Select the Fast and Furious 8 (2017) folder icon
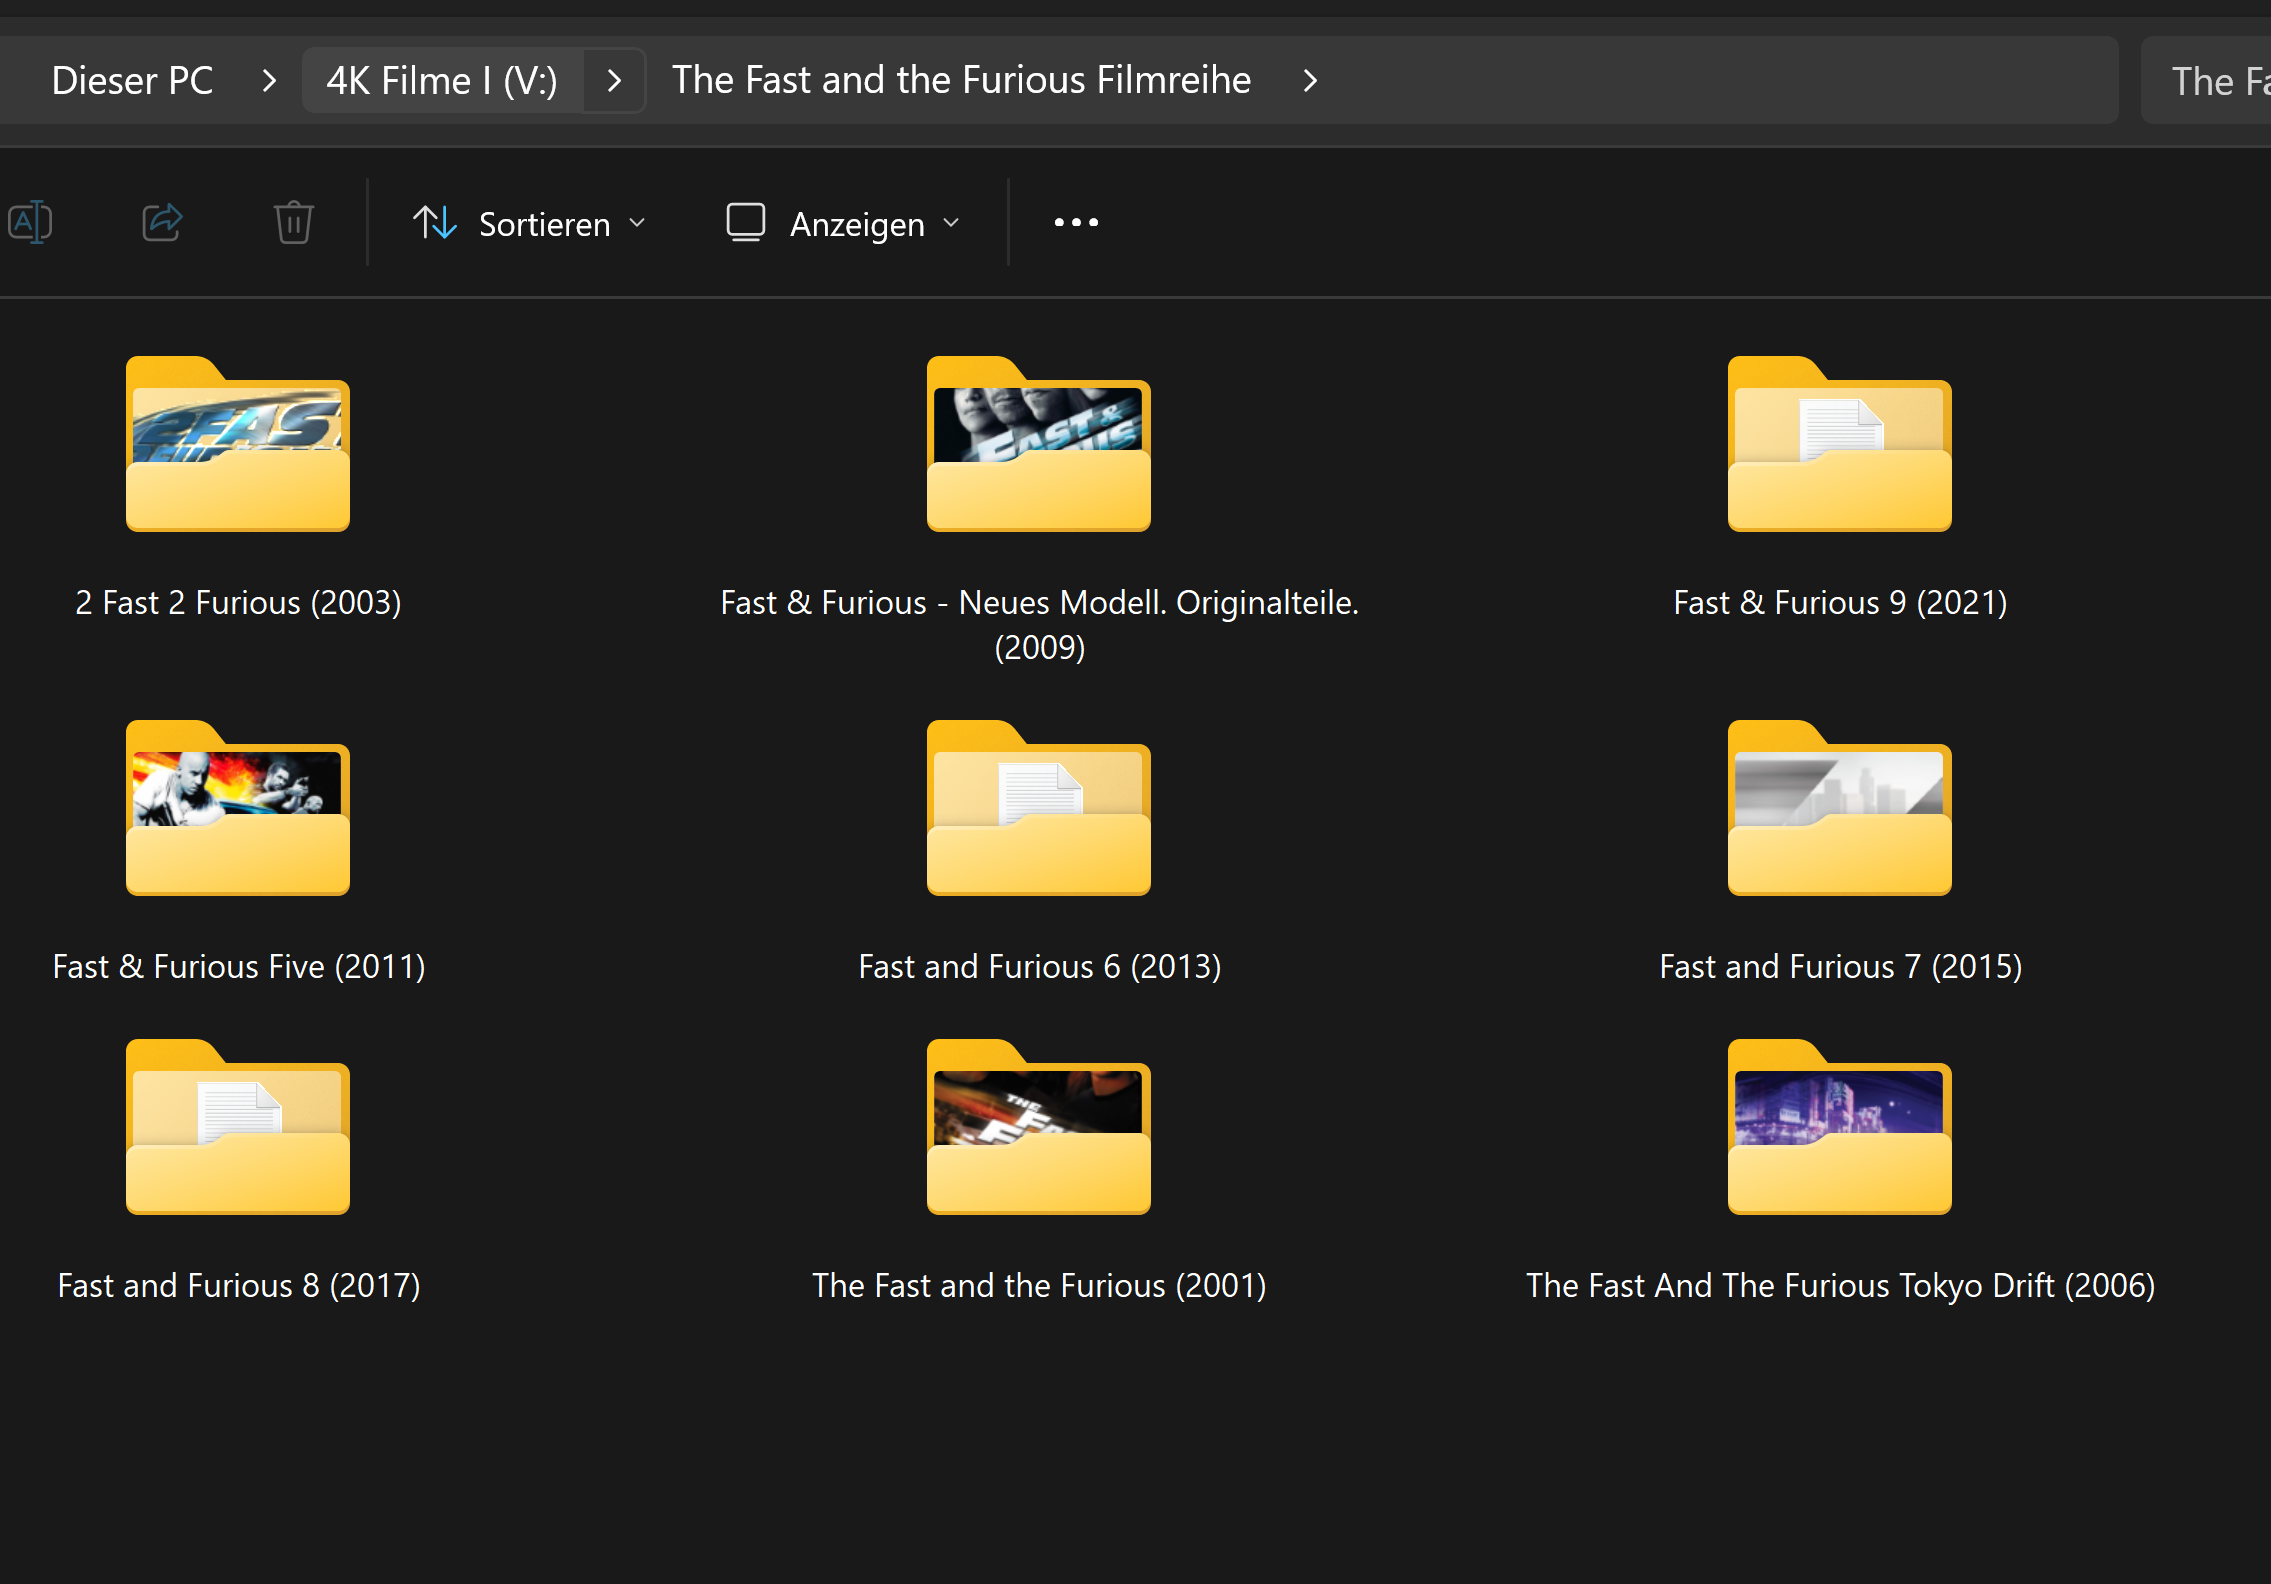2271x1584 pixels. pyautogui.click(x=238, y=1127)
